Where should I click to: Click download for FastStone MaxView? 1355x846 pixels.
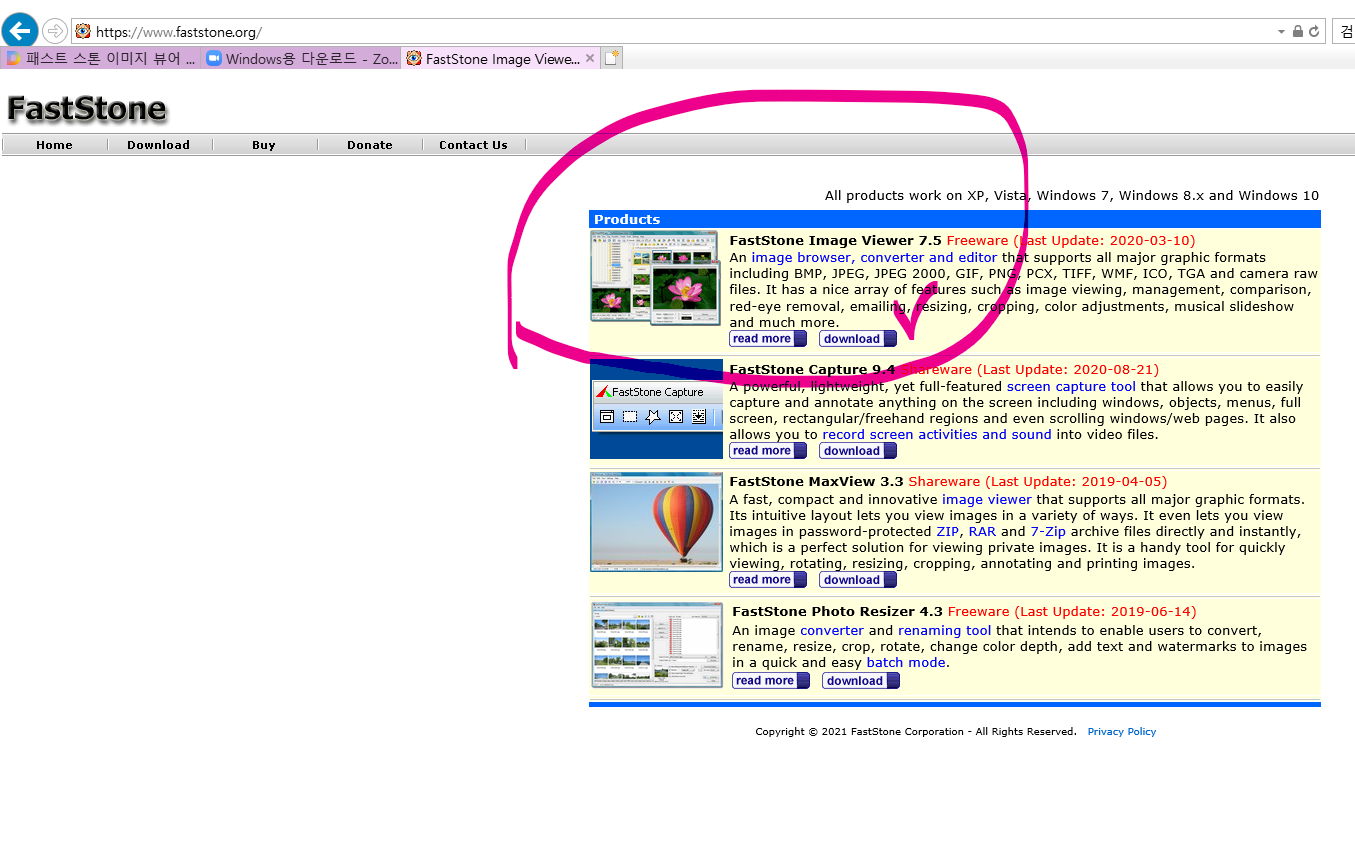pyautogui.click(x=857, y=580)
